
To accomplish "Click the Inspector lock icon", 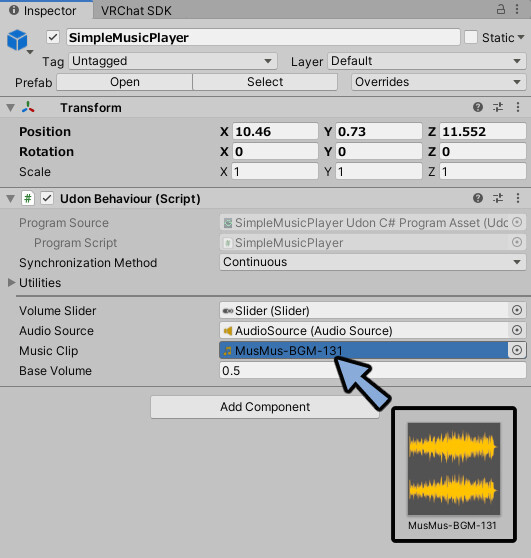I will click(500, 9).
